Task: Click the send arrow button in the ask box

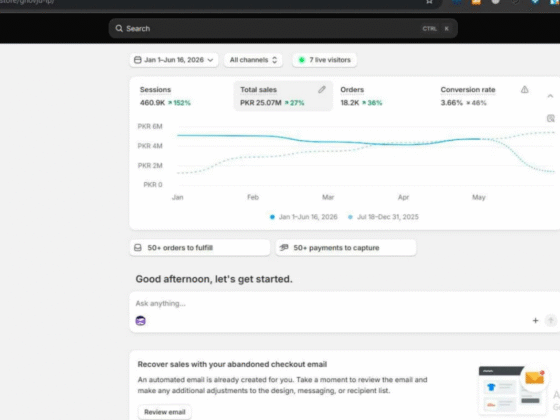Action: coord(551,321)
